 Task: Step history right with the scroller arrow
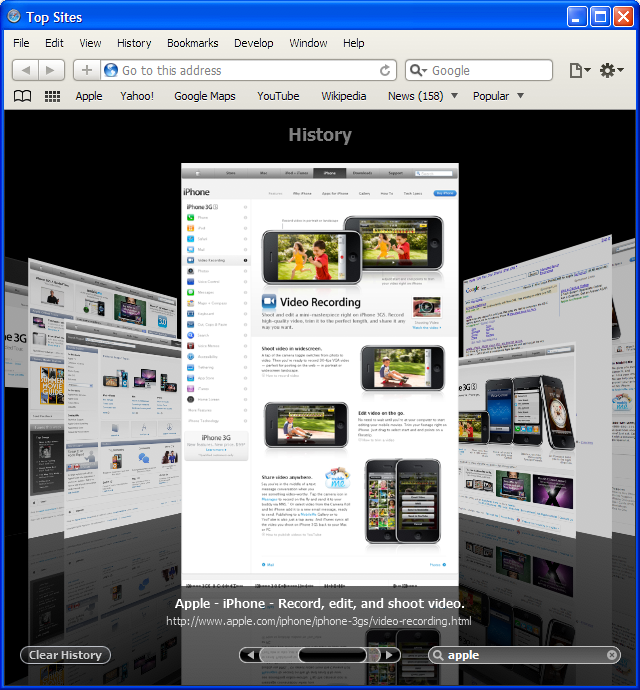[389, 655]
